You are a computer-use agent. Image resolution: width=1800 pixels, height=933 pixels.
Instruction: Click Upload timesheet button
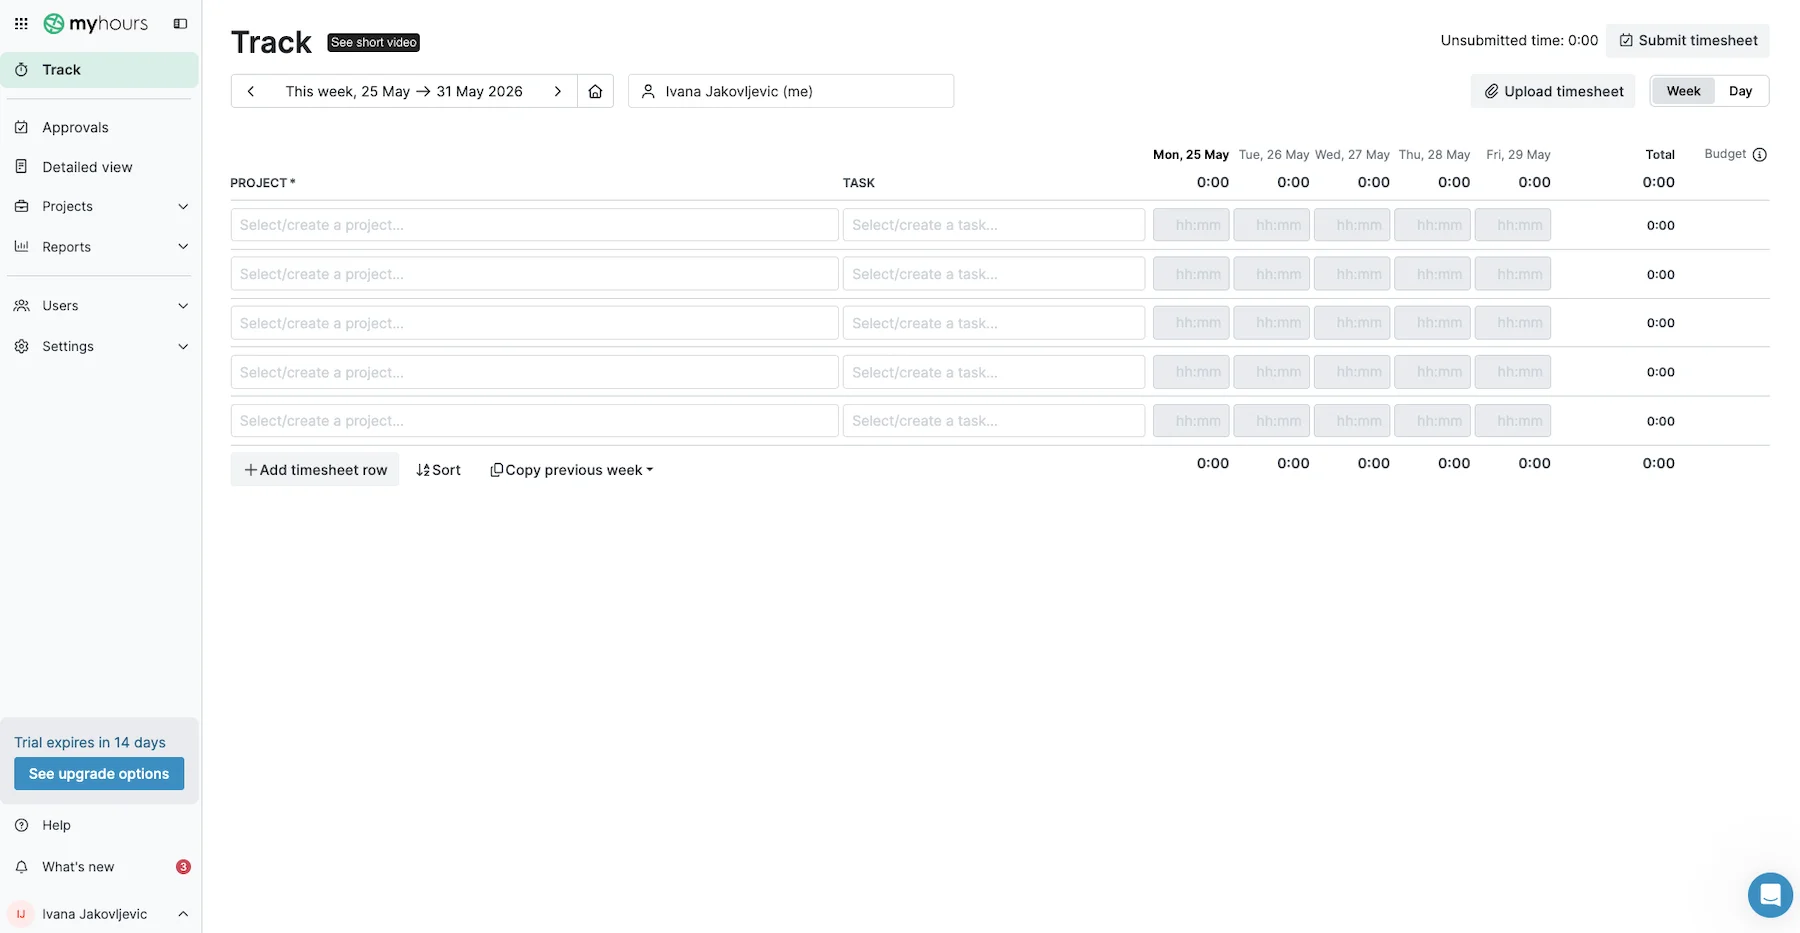[1553, 91]
